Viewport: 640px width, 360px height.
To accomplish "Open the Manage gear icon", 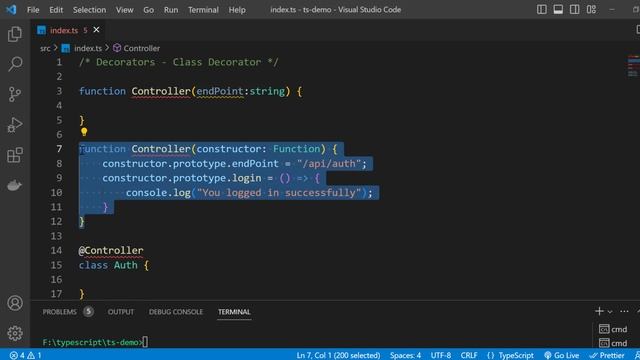I will coord(15,333).
